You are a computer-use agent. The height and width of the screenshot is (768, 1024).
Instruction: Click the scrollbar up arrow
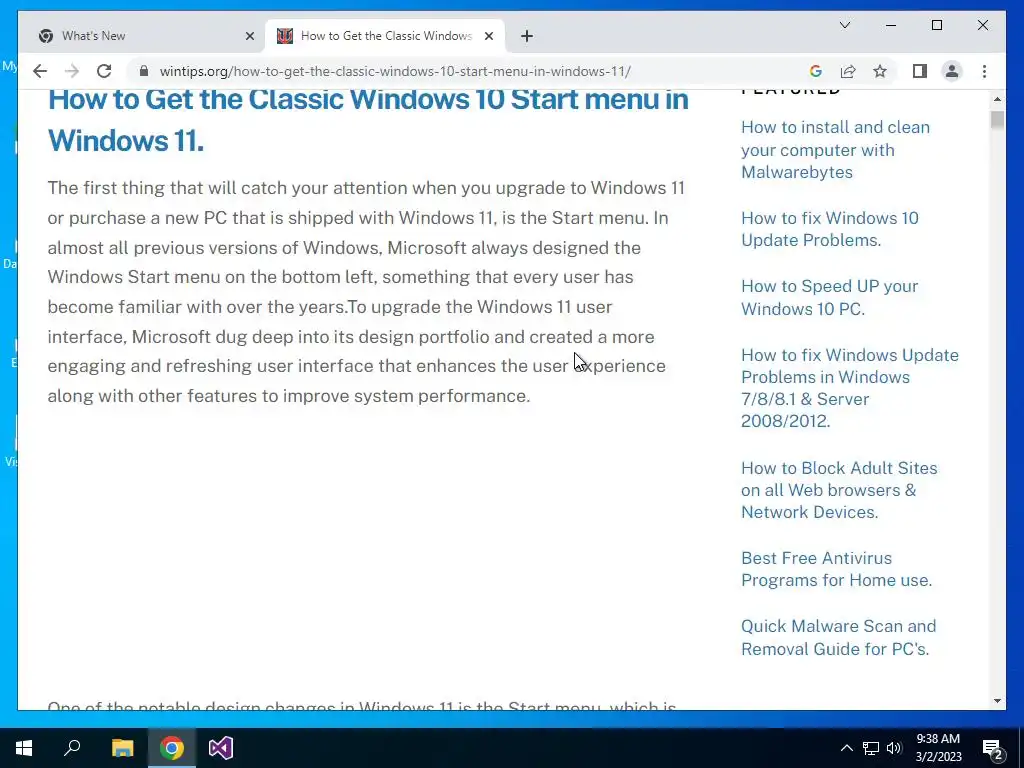pyautogui.click(x=997, y=99)
